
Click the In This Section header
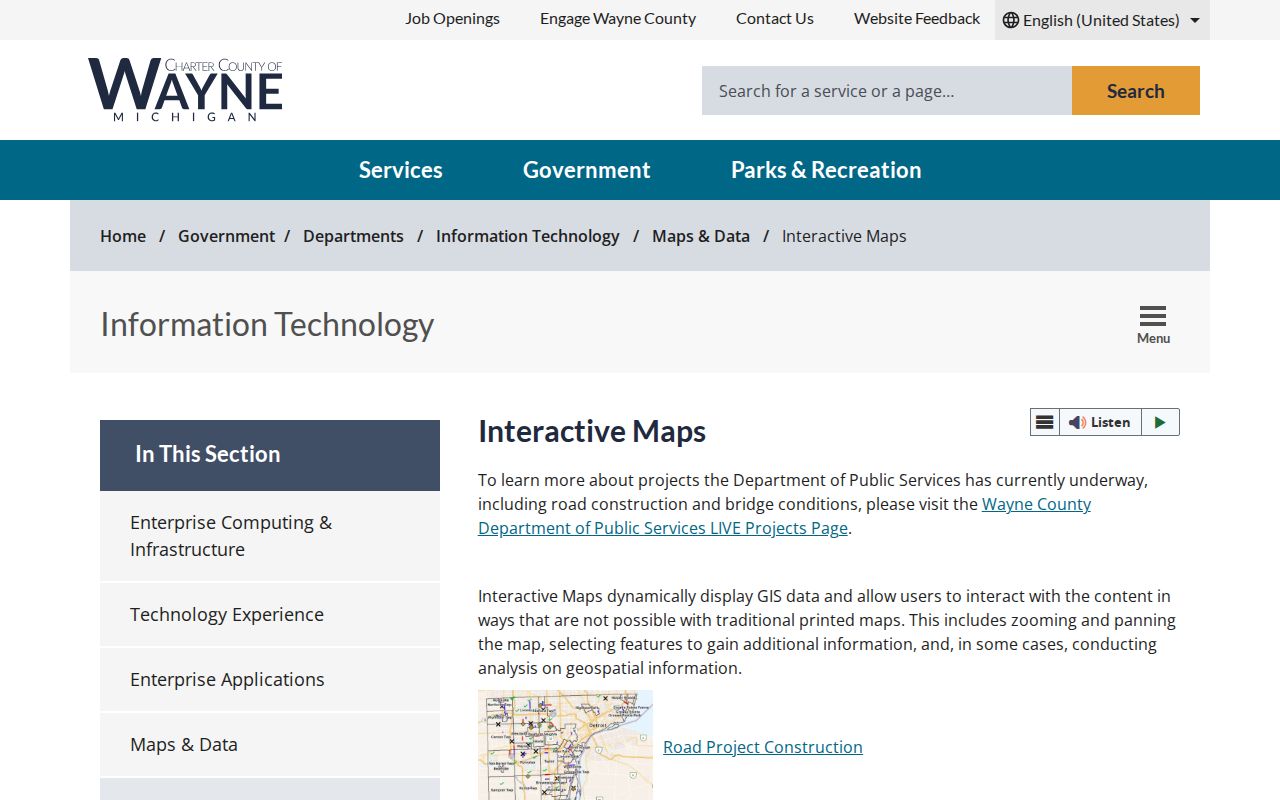[x=270, y=455]
